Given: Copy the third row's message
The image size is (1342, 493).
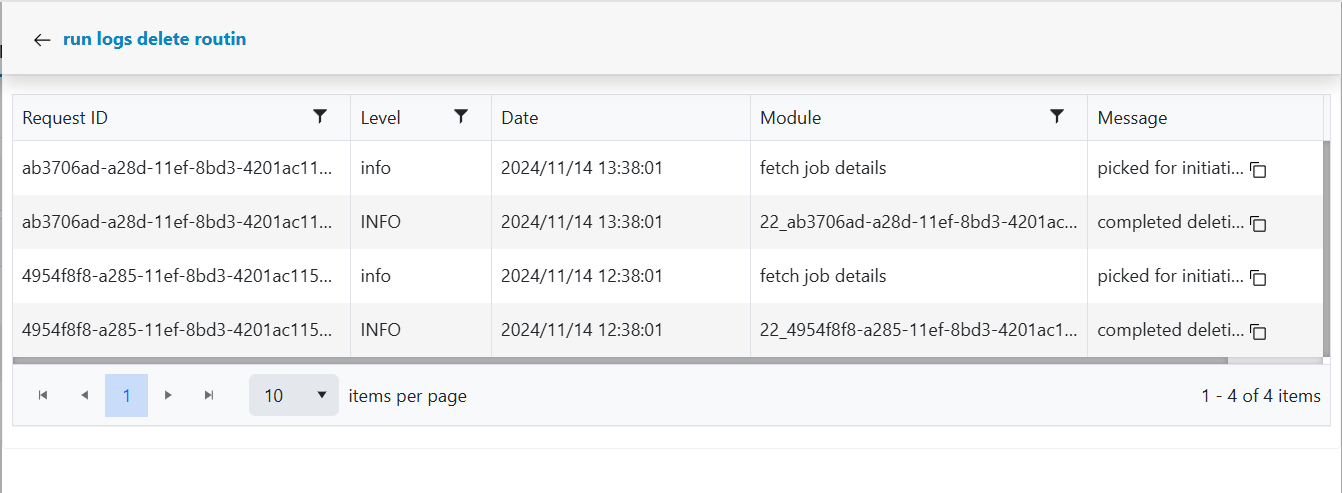Looking at the screenshot, I should tap(1259, 277).
